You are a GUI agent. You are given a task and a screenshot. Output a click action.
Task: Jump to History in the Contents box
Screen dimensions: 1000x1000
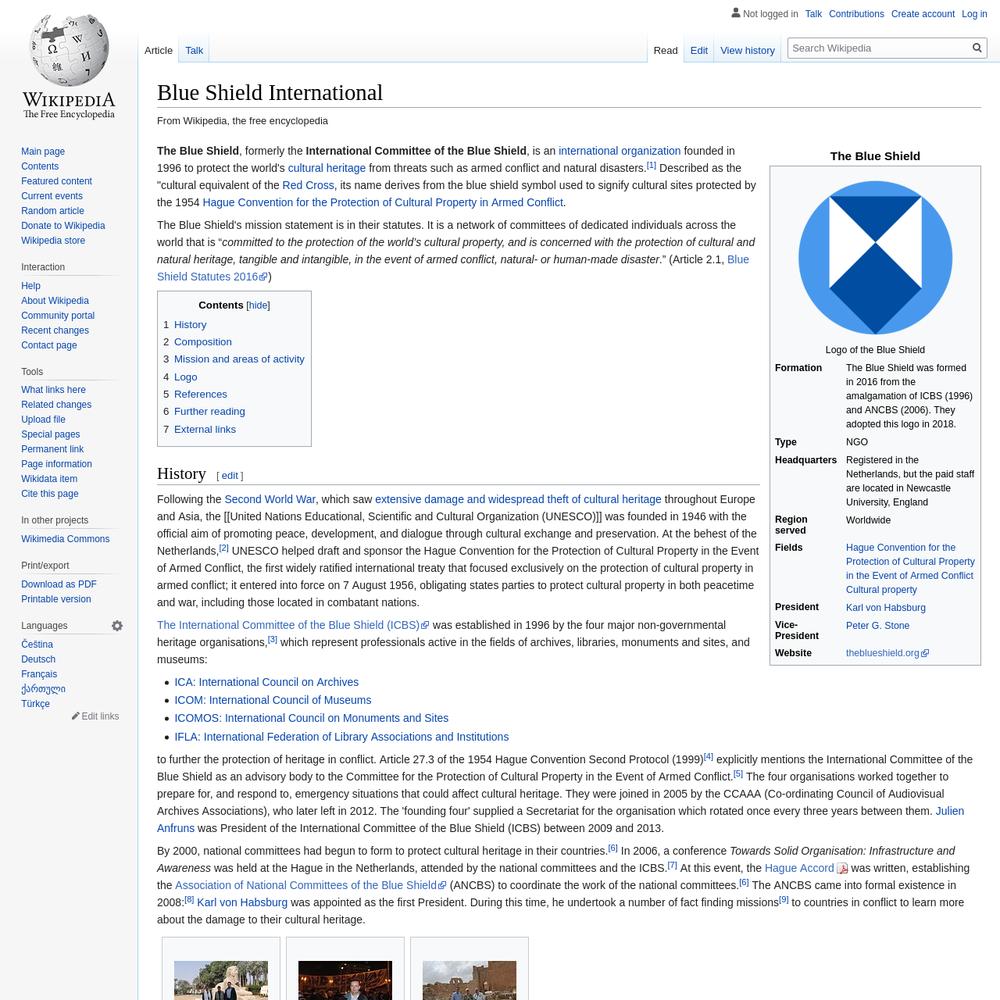(190, 325)
